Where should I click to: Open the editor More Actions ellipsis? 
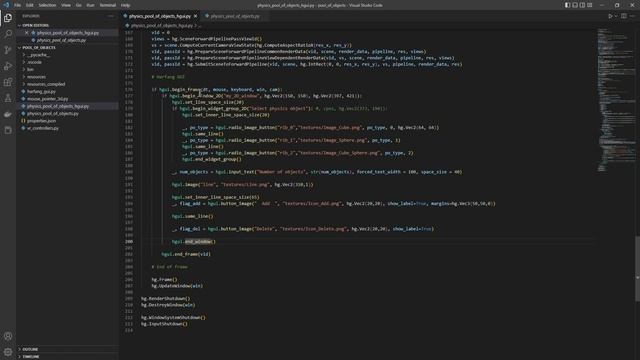point(632,16)
